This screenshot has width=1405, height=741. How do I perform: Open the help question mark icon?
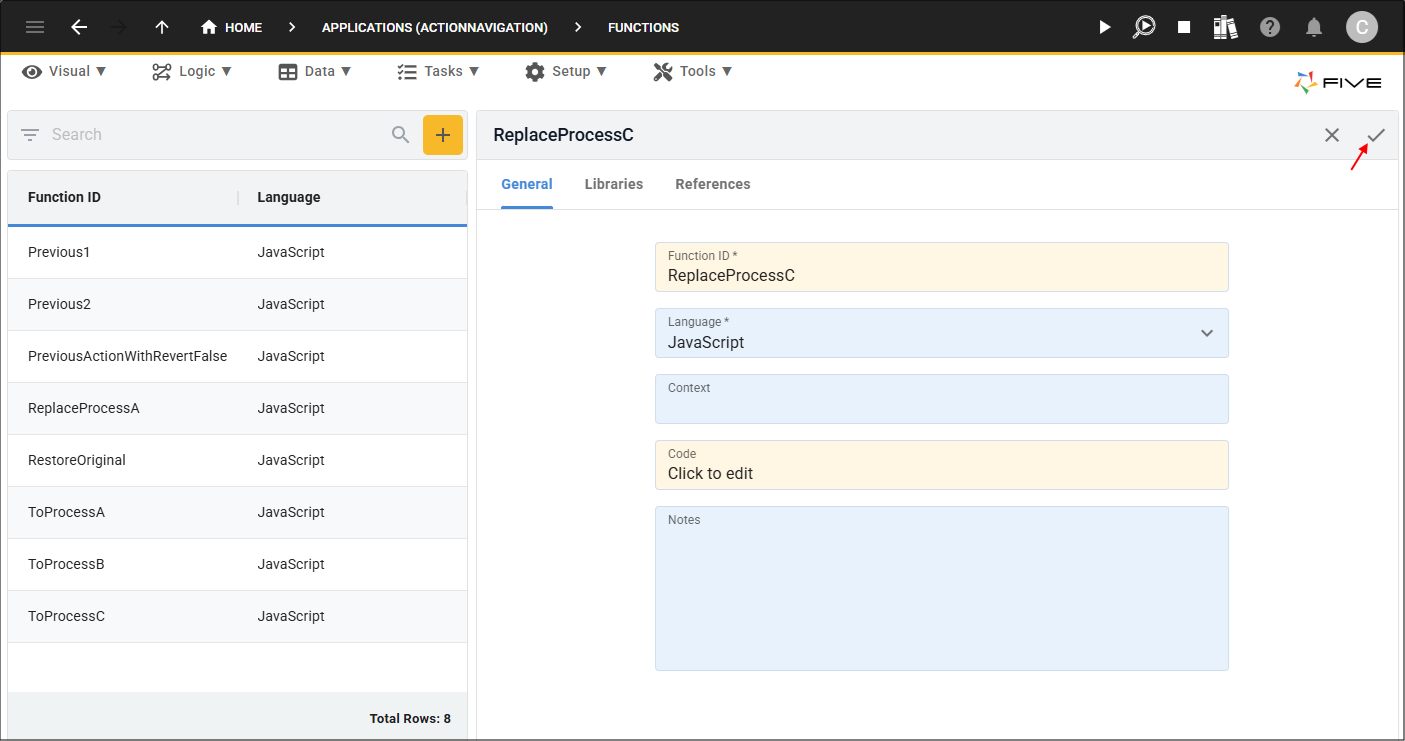pos(1270,27)
